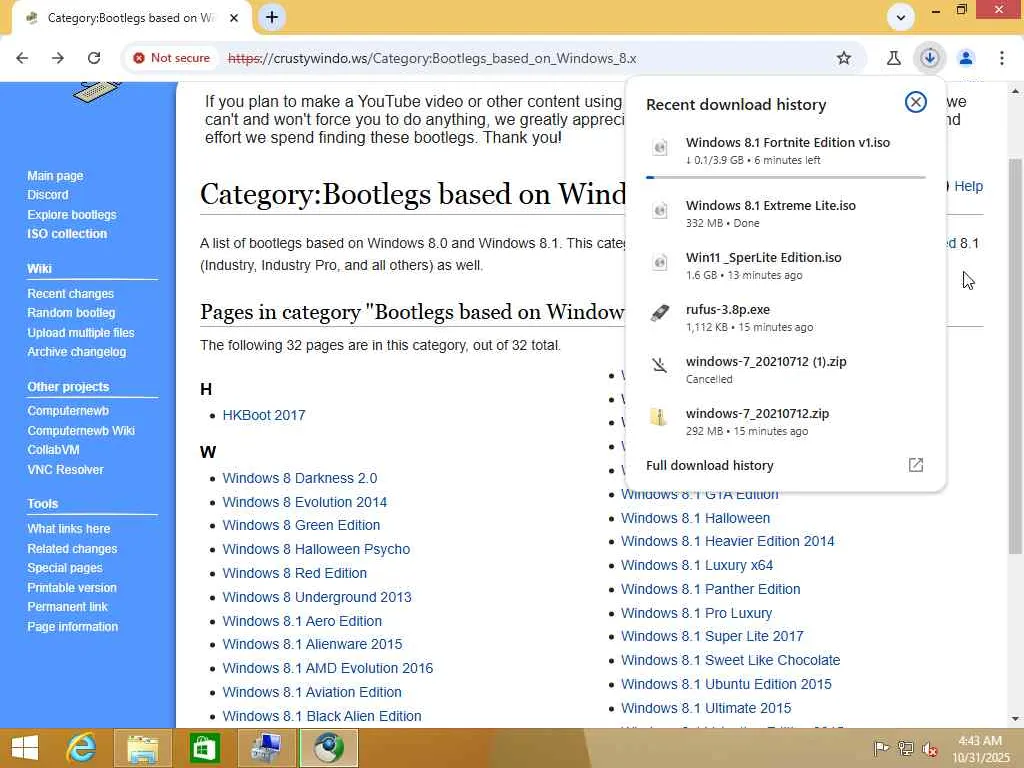Screen dimensions: 1024x768
Task: Open the Windows Start button
Action: pos(25,748)
